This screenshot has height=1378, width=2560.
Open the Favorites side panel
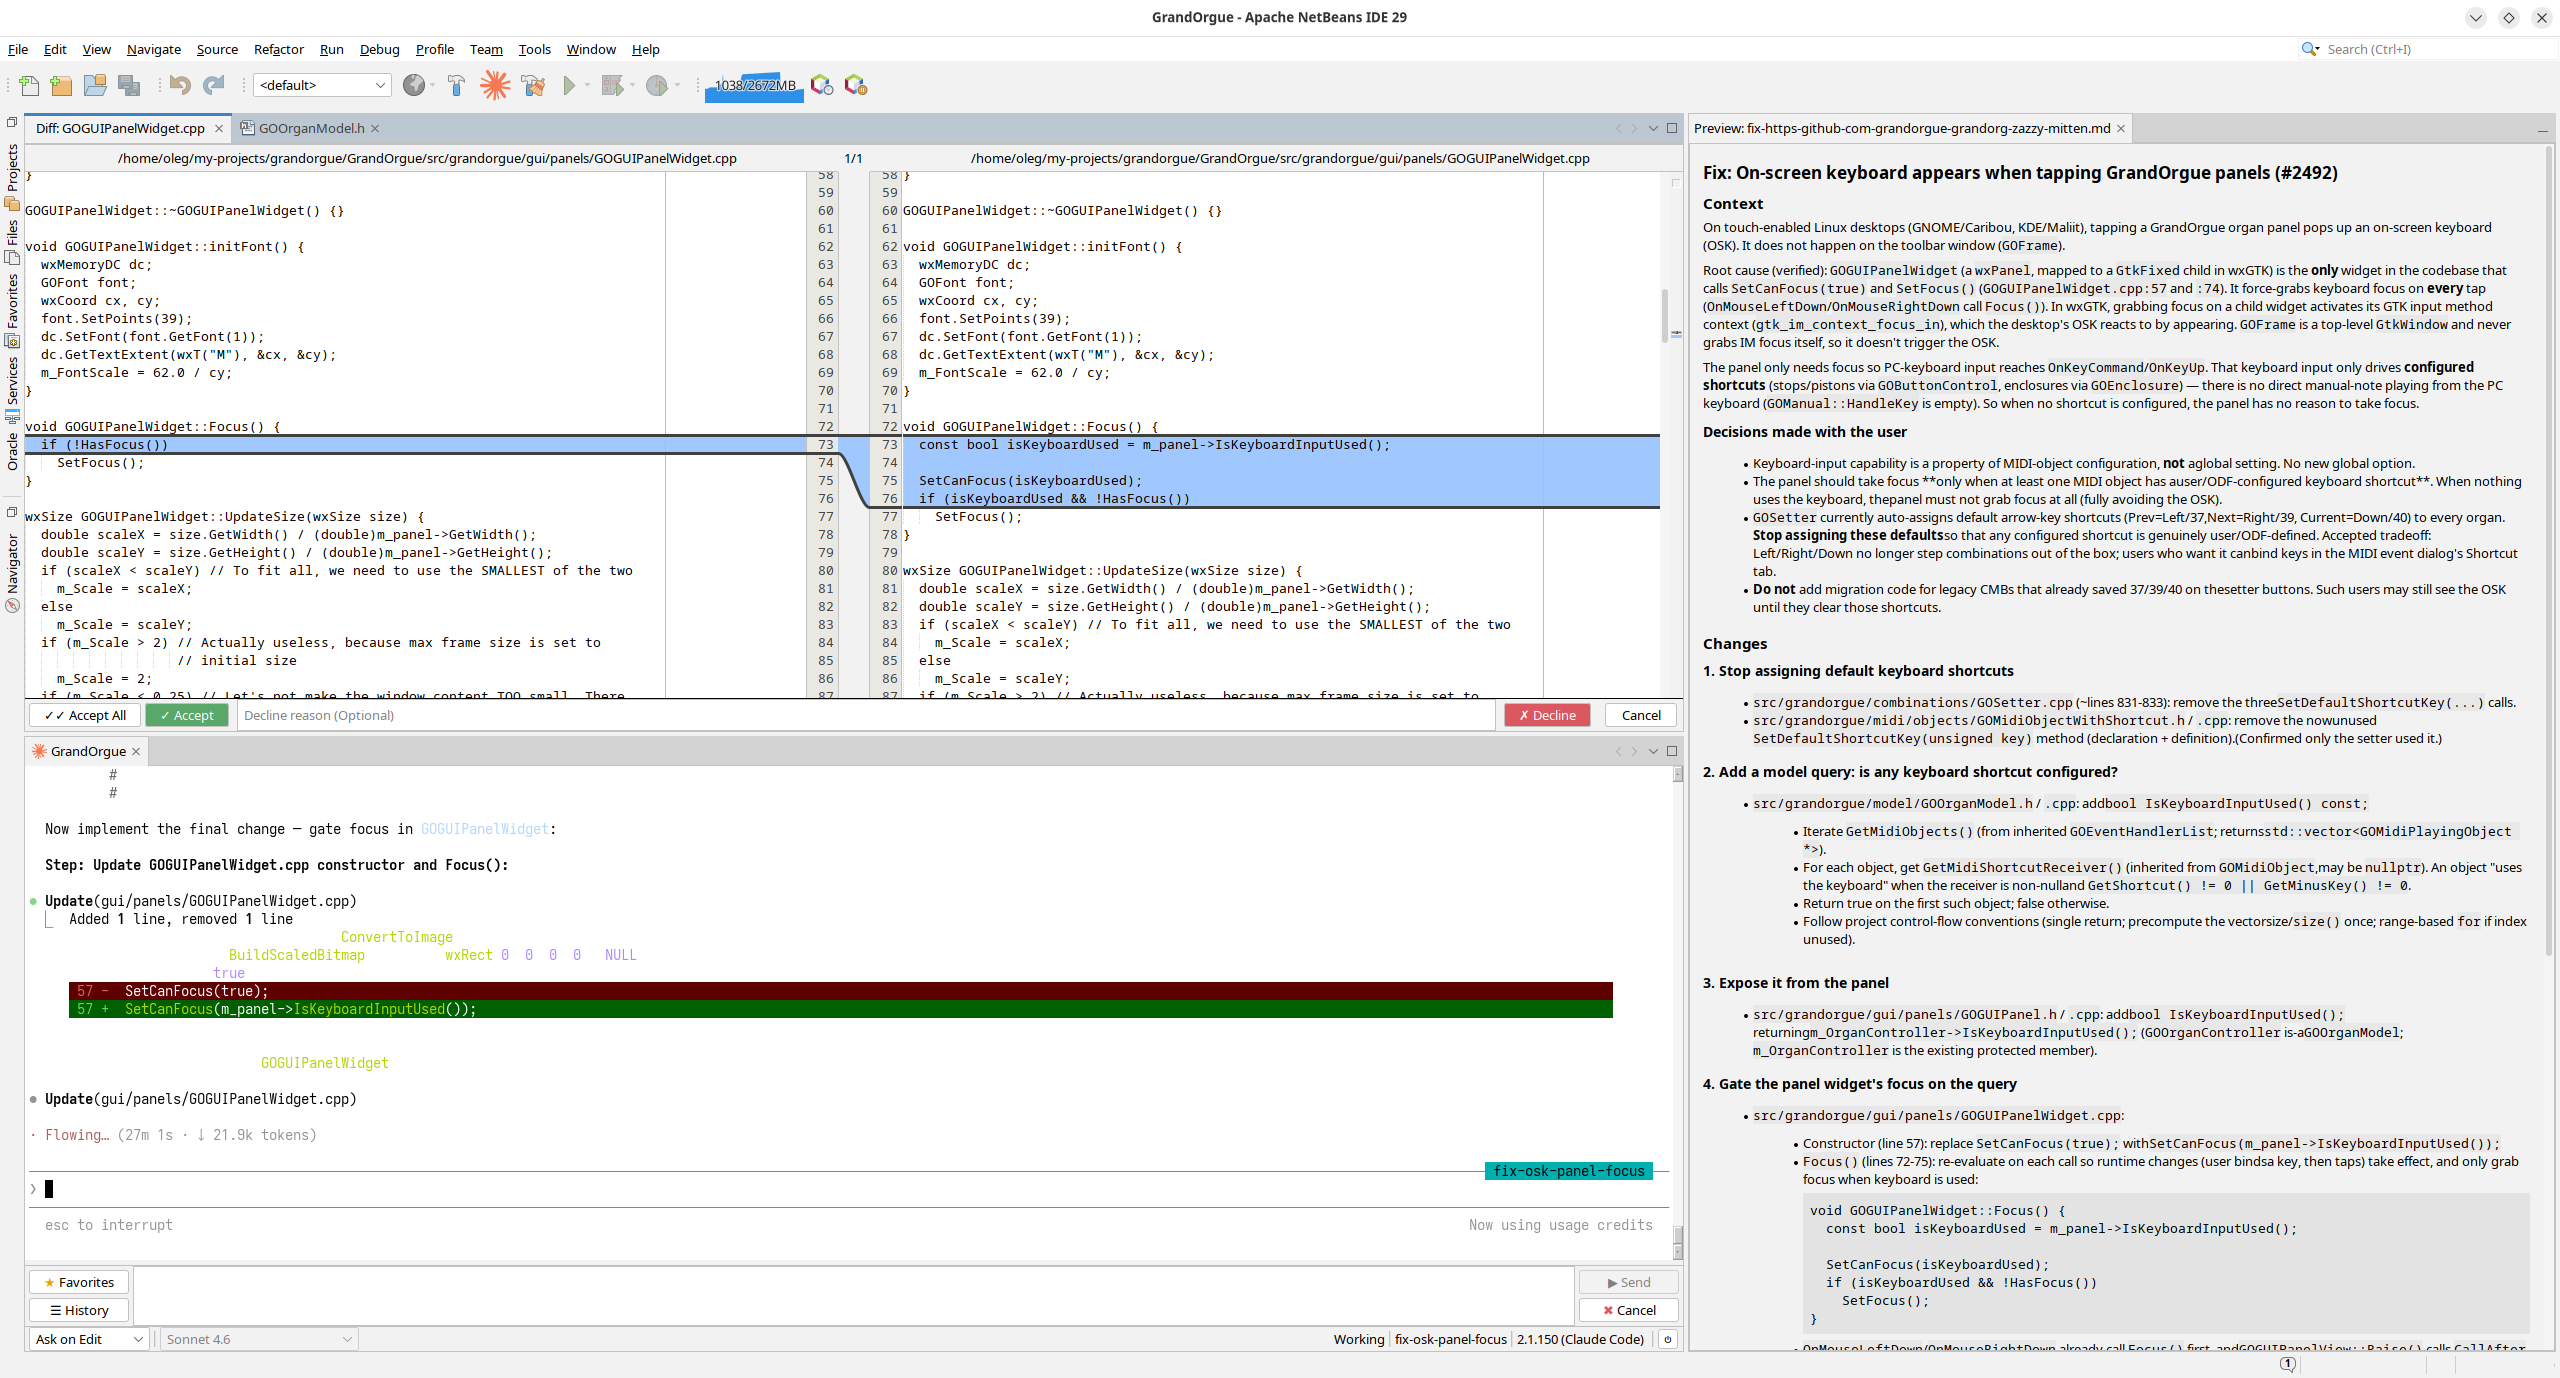point(12,310)
